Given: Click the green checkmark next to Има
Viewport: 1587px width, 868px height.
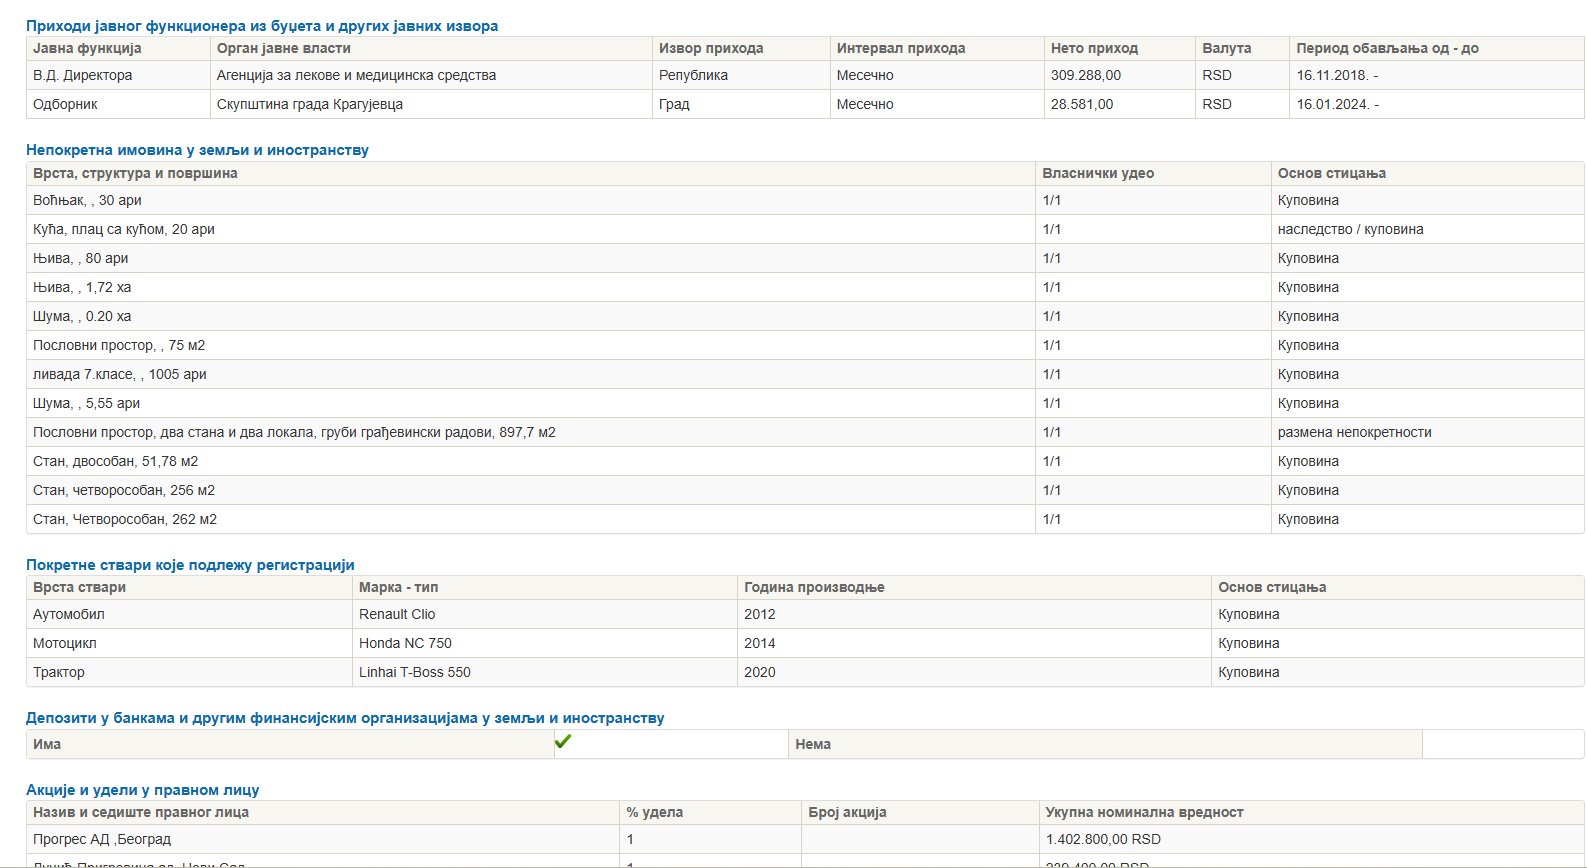Looking at the screenshot, I should (x=563, y=742).
